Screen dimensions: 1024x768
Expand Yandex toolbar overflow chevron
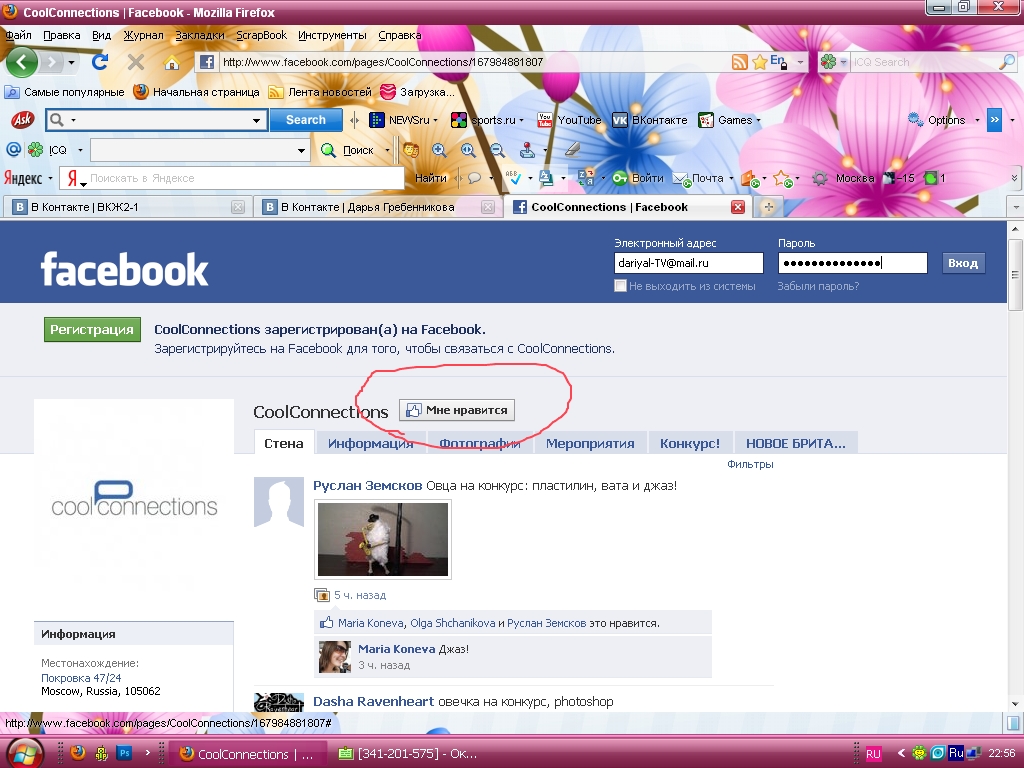(x=1014, y=178)
